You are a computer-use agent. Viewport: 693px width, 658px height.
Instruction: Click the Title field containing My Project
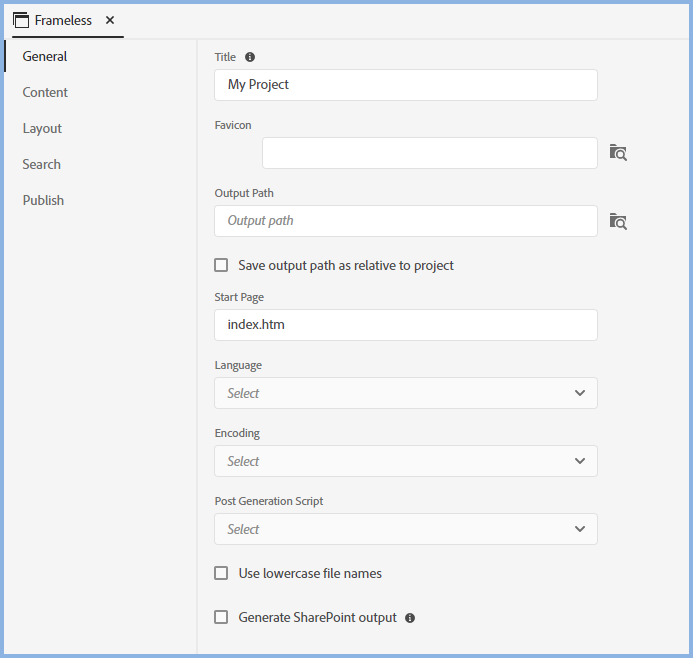pyautogui.click(x=405, y=85)
